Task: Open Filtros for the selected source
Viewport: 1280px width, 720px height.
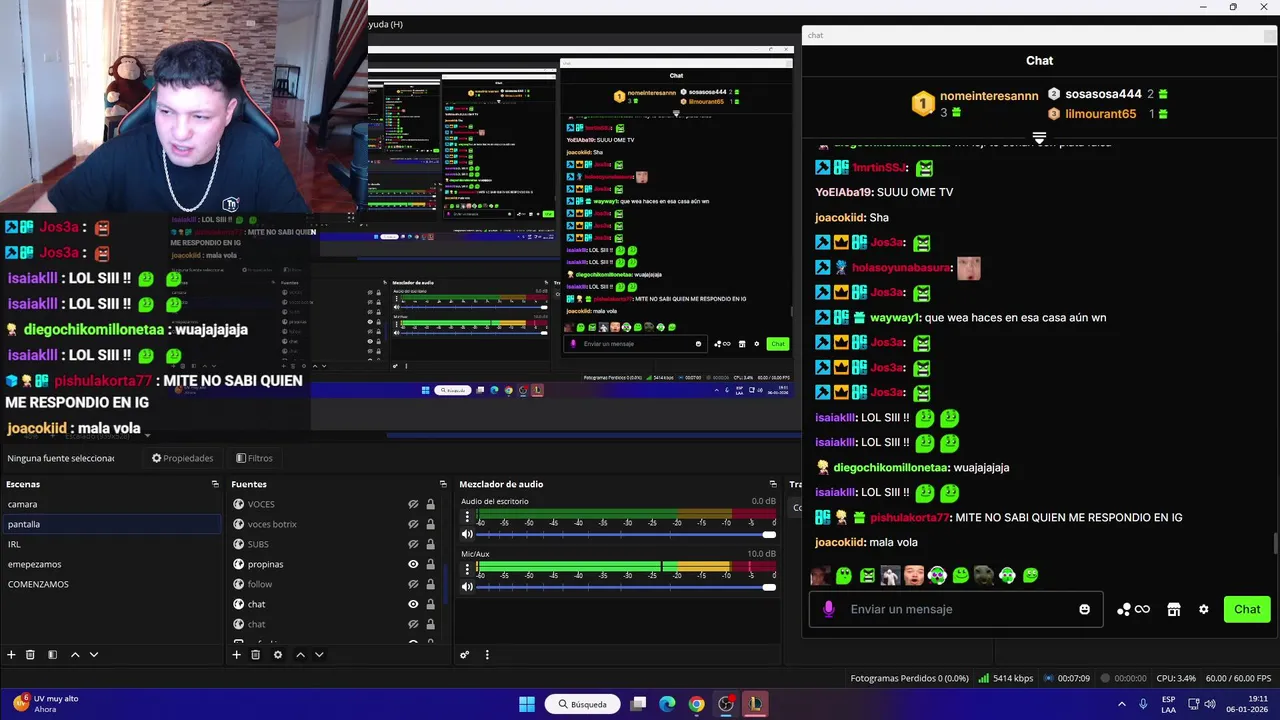Action: pos(254,458)
